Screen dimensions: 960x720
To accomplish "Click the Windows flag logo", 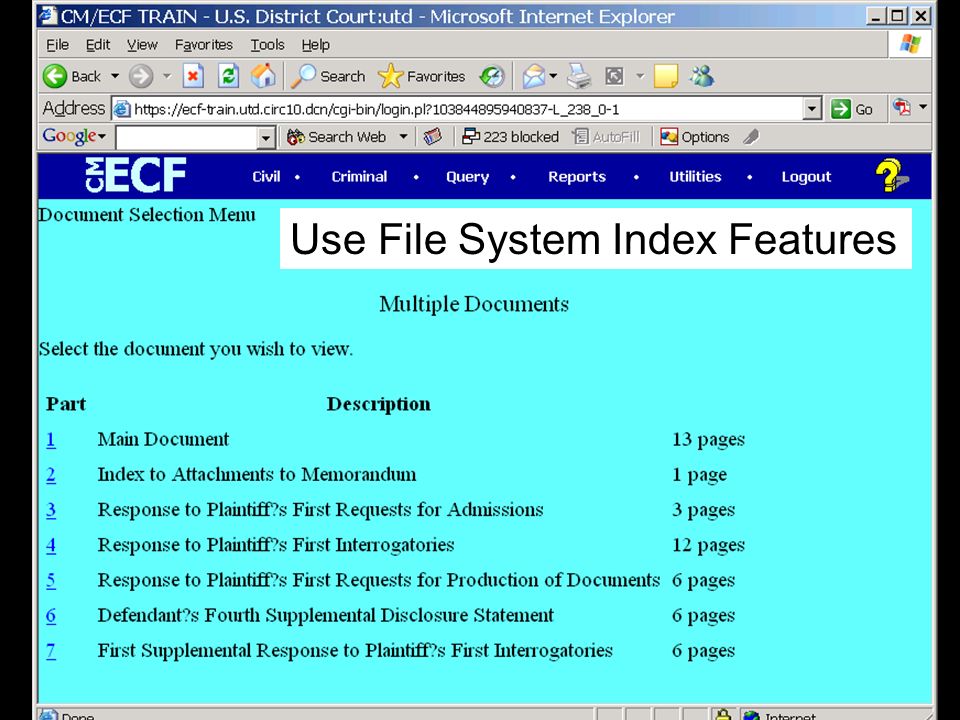I will pos(910,44).
